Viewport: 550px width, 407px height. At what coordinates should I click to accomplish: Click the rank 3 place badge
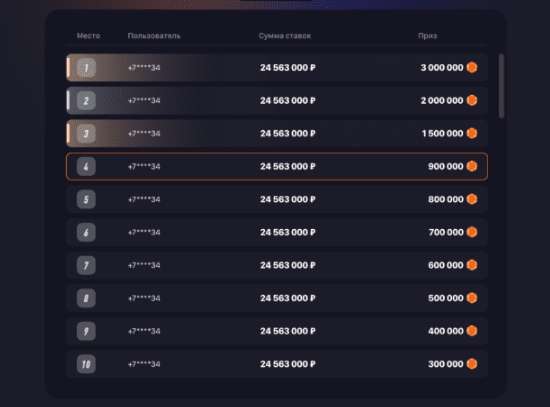[x=86, y=134]
